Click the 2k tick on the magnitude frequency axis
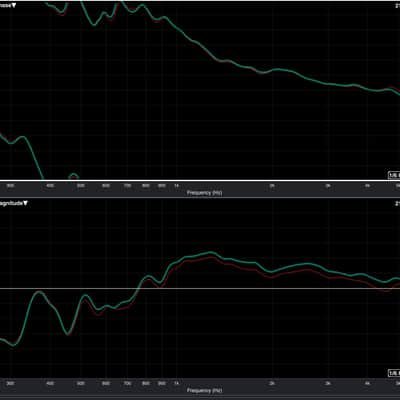 point(272,383)
